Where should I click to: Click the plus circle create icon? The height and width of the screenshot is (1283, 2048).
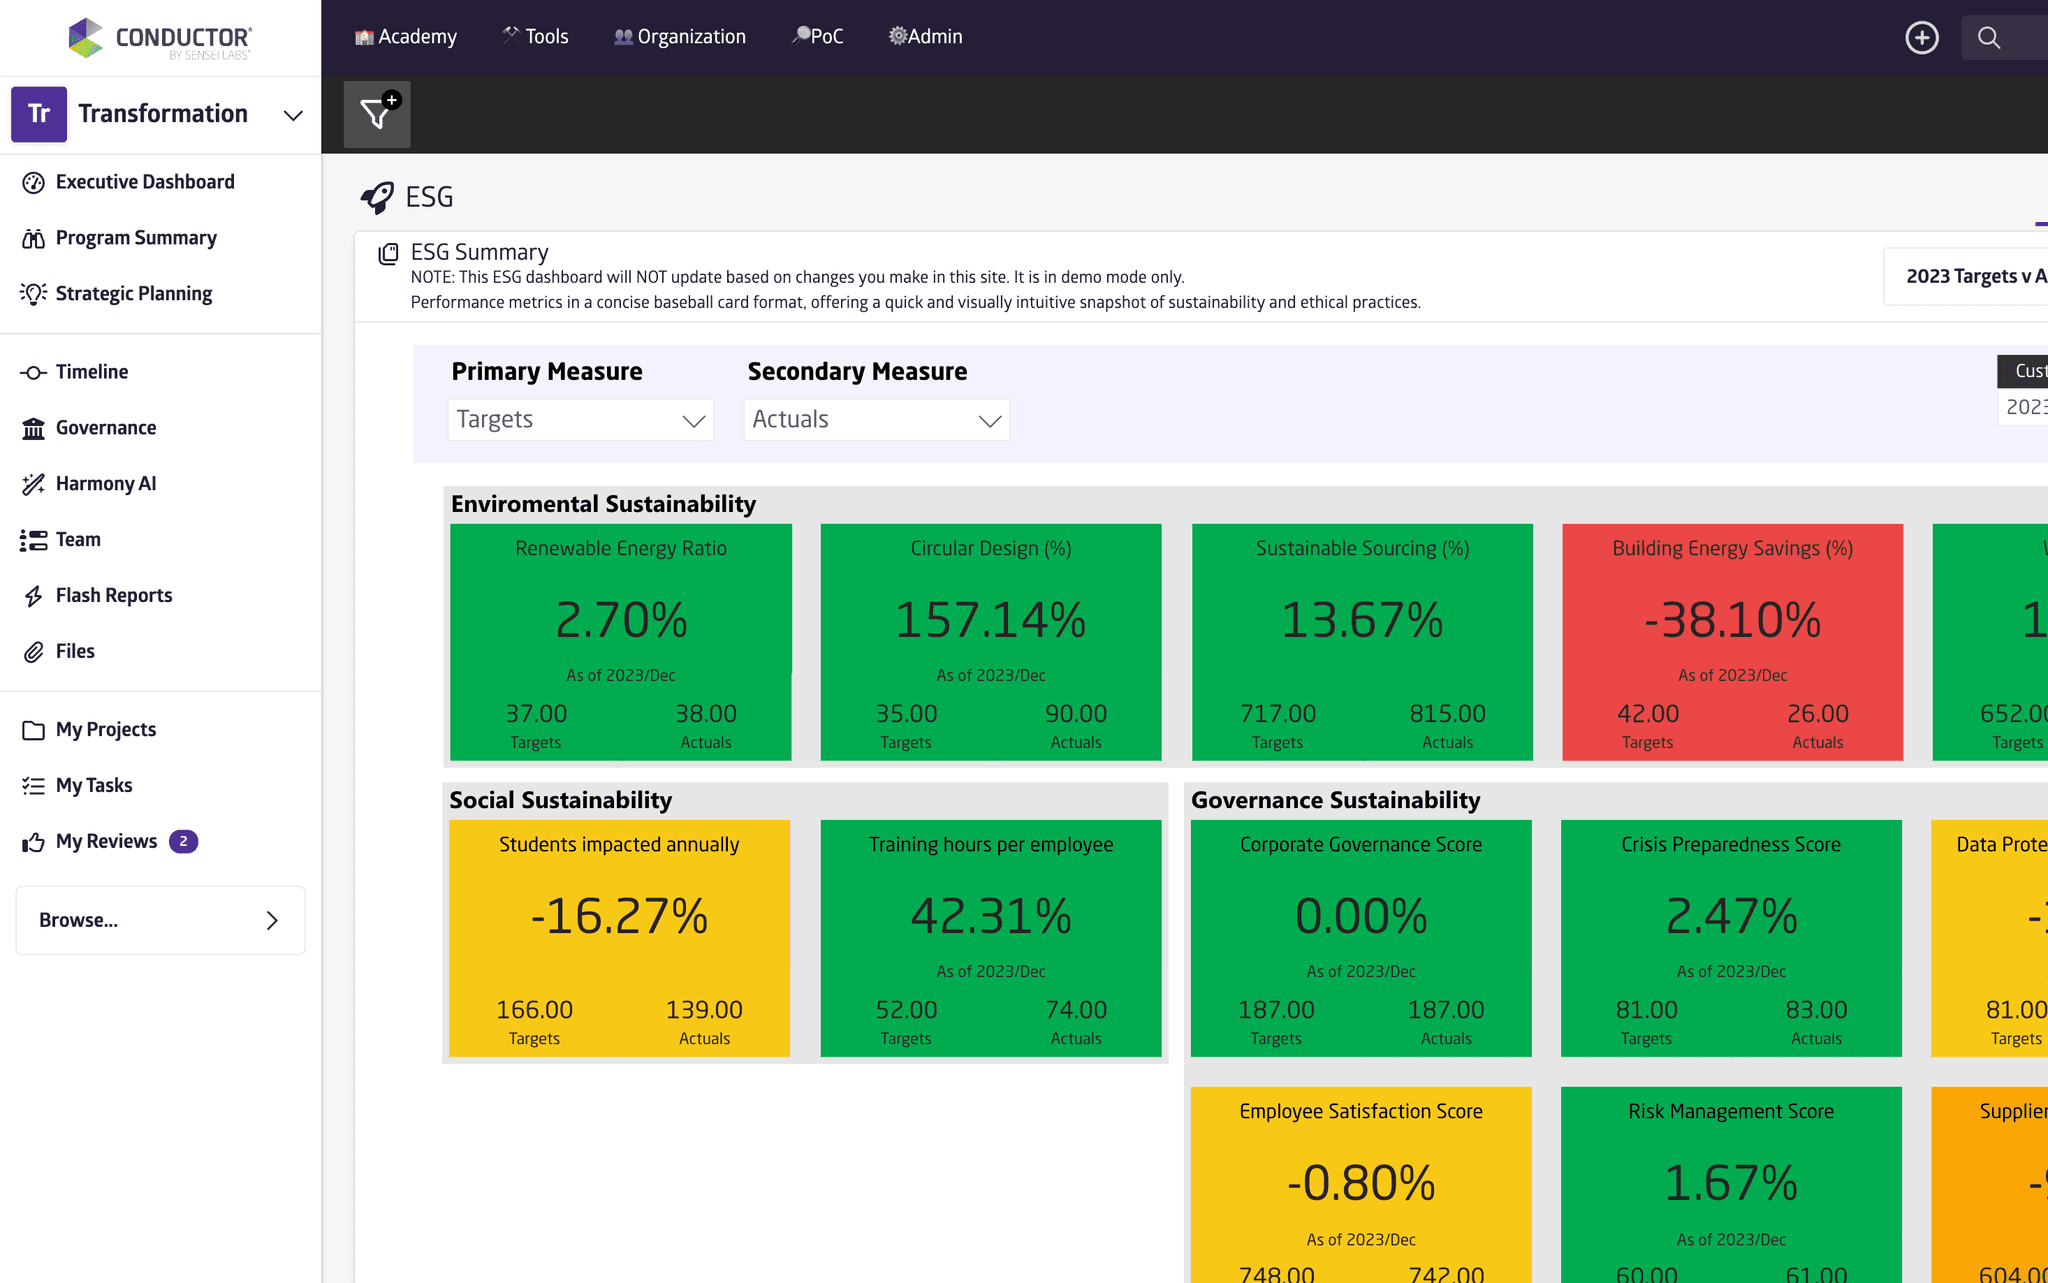tap(1921, 38)
